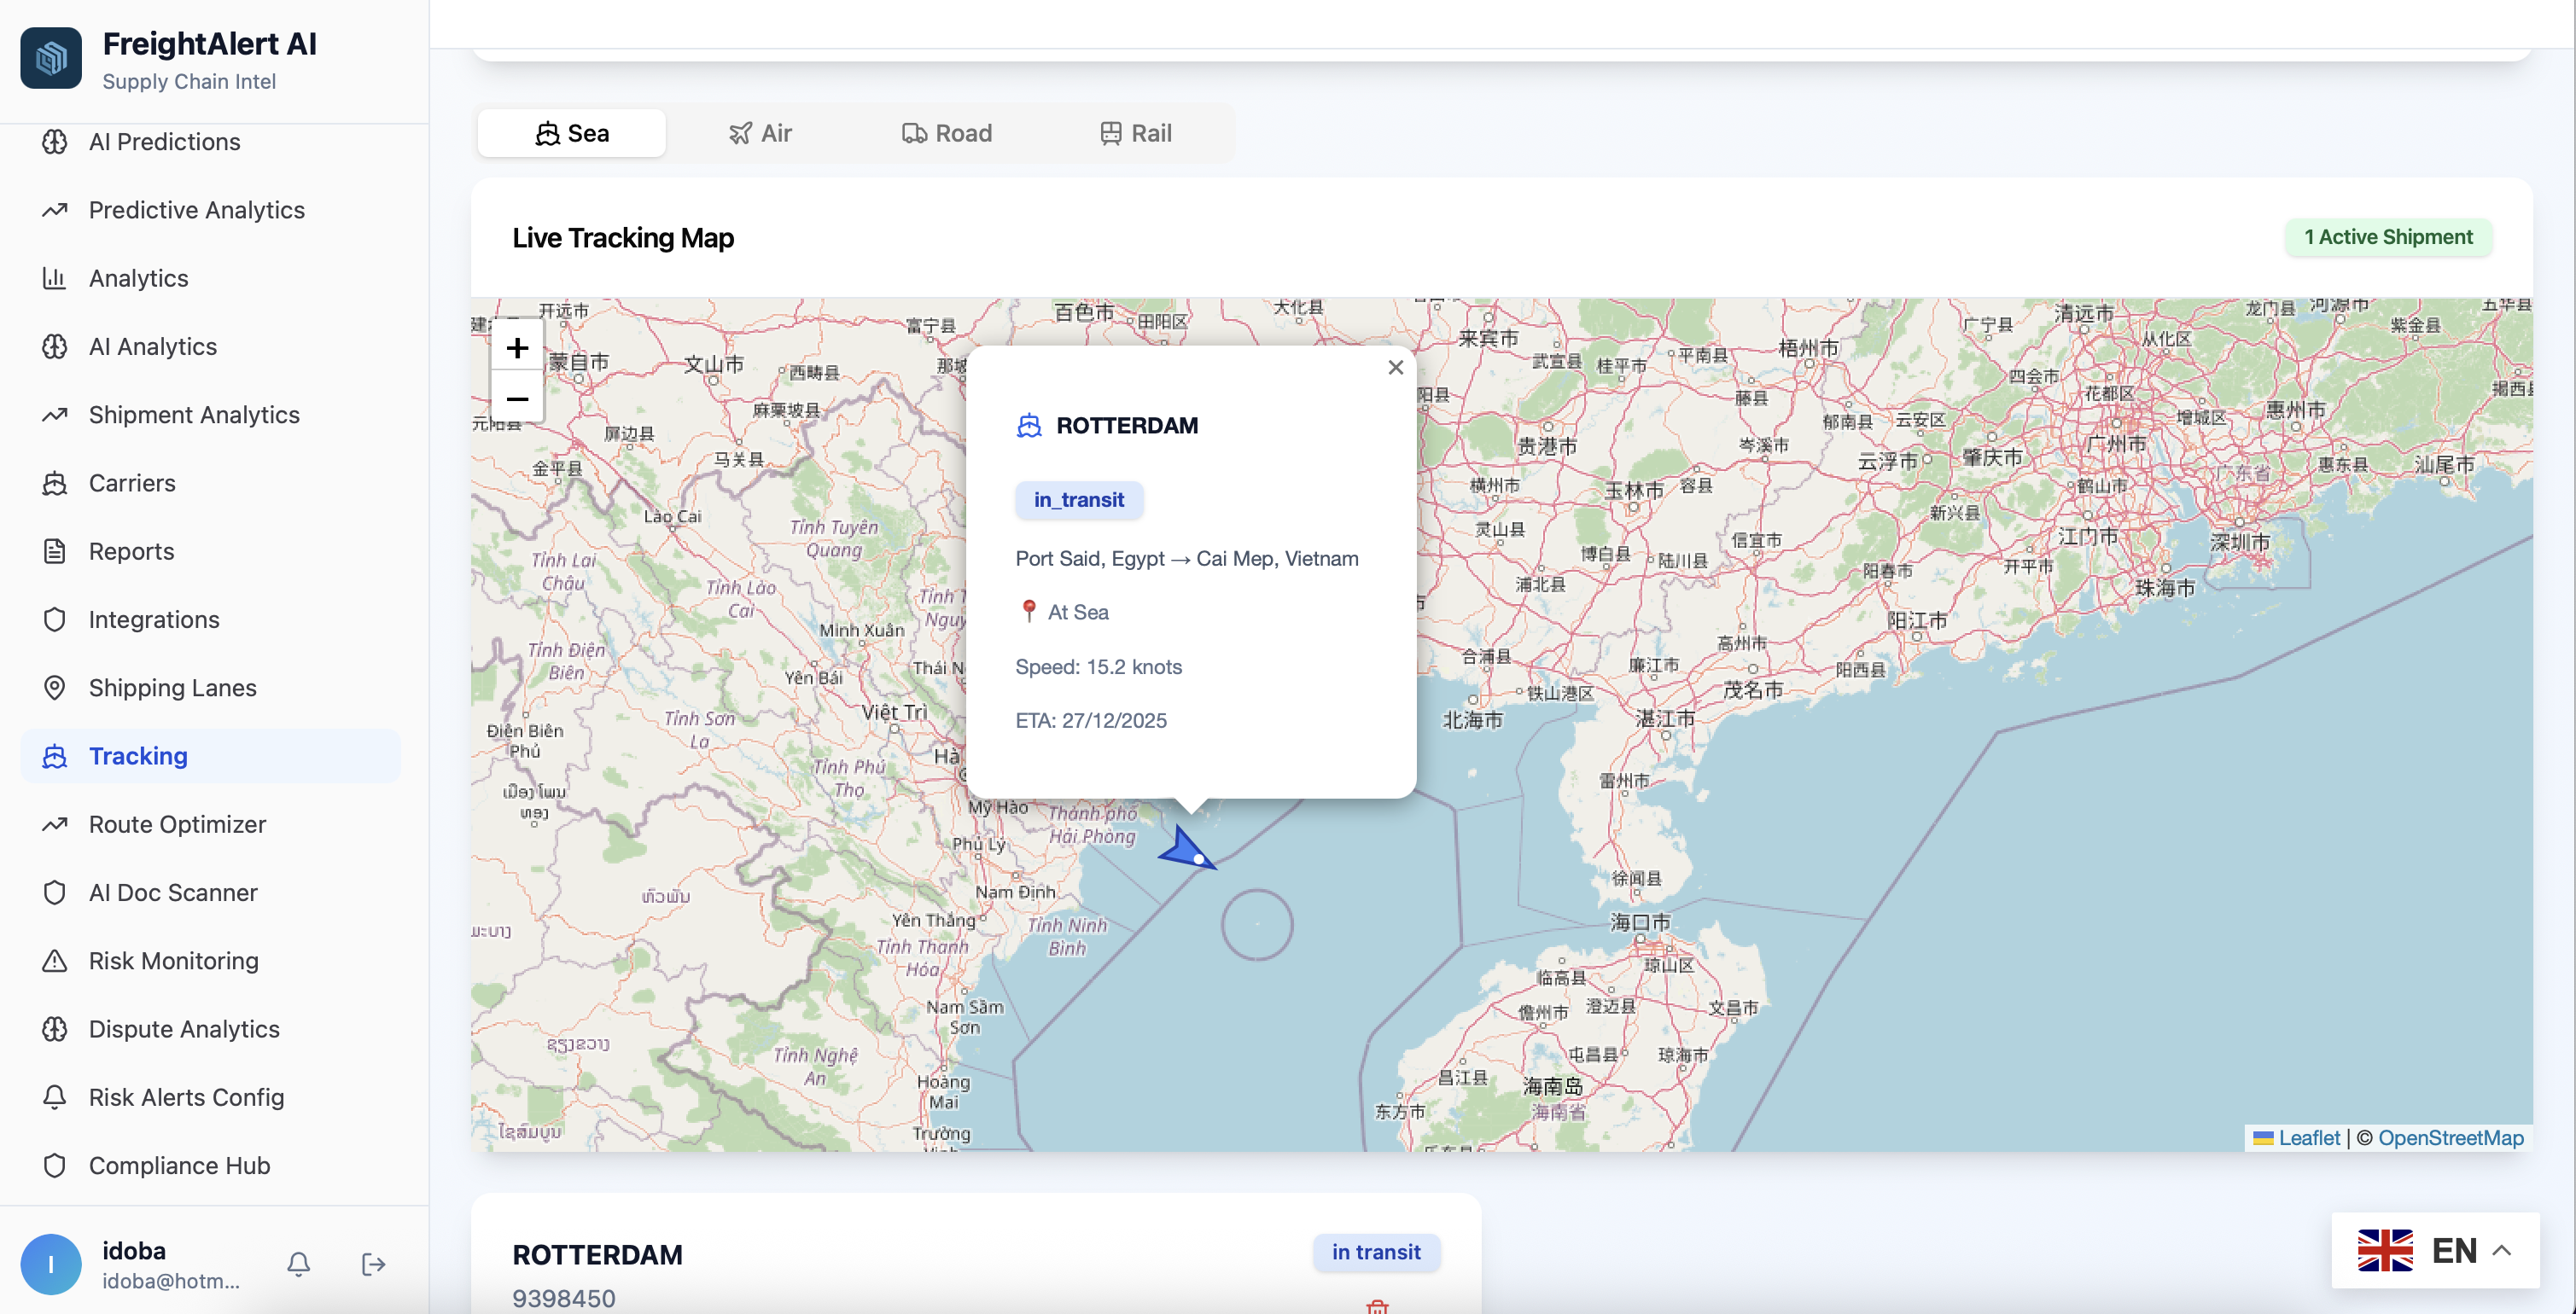Click Risk Monitoring warning triangle icon

click(x=55, y=961)
